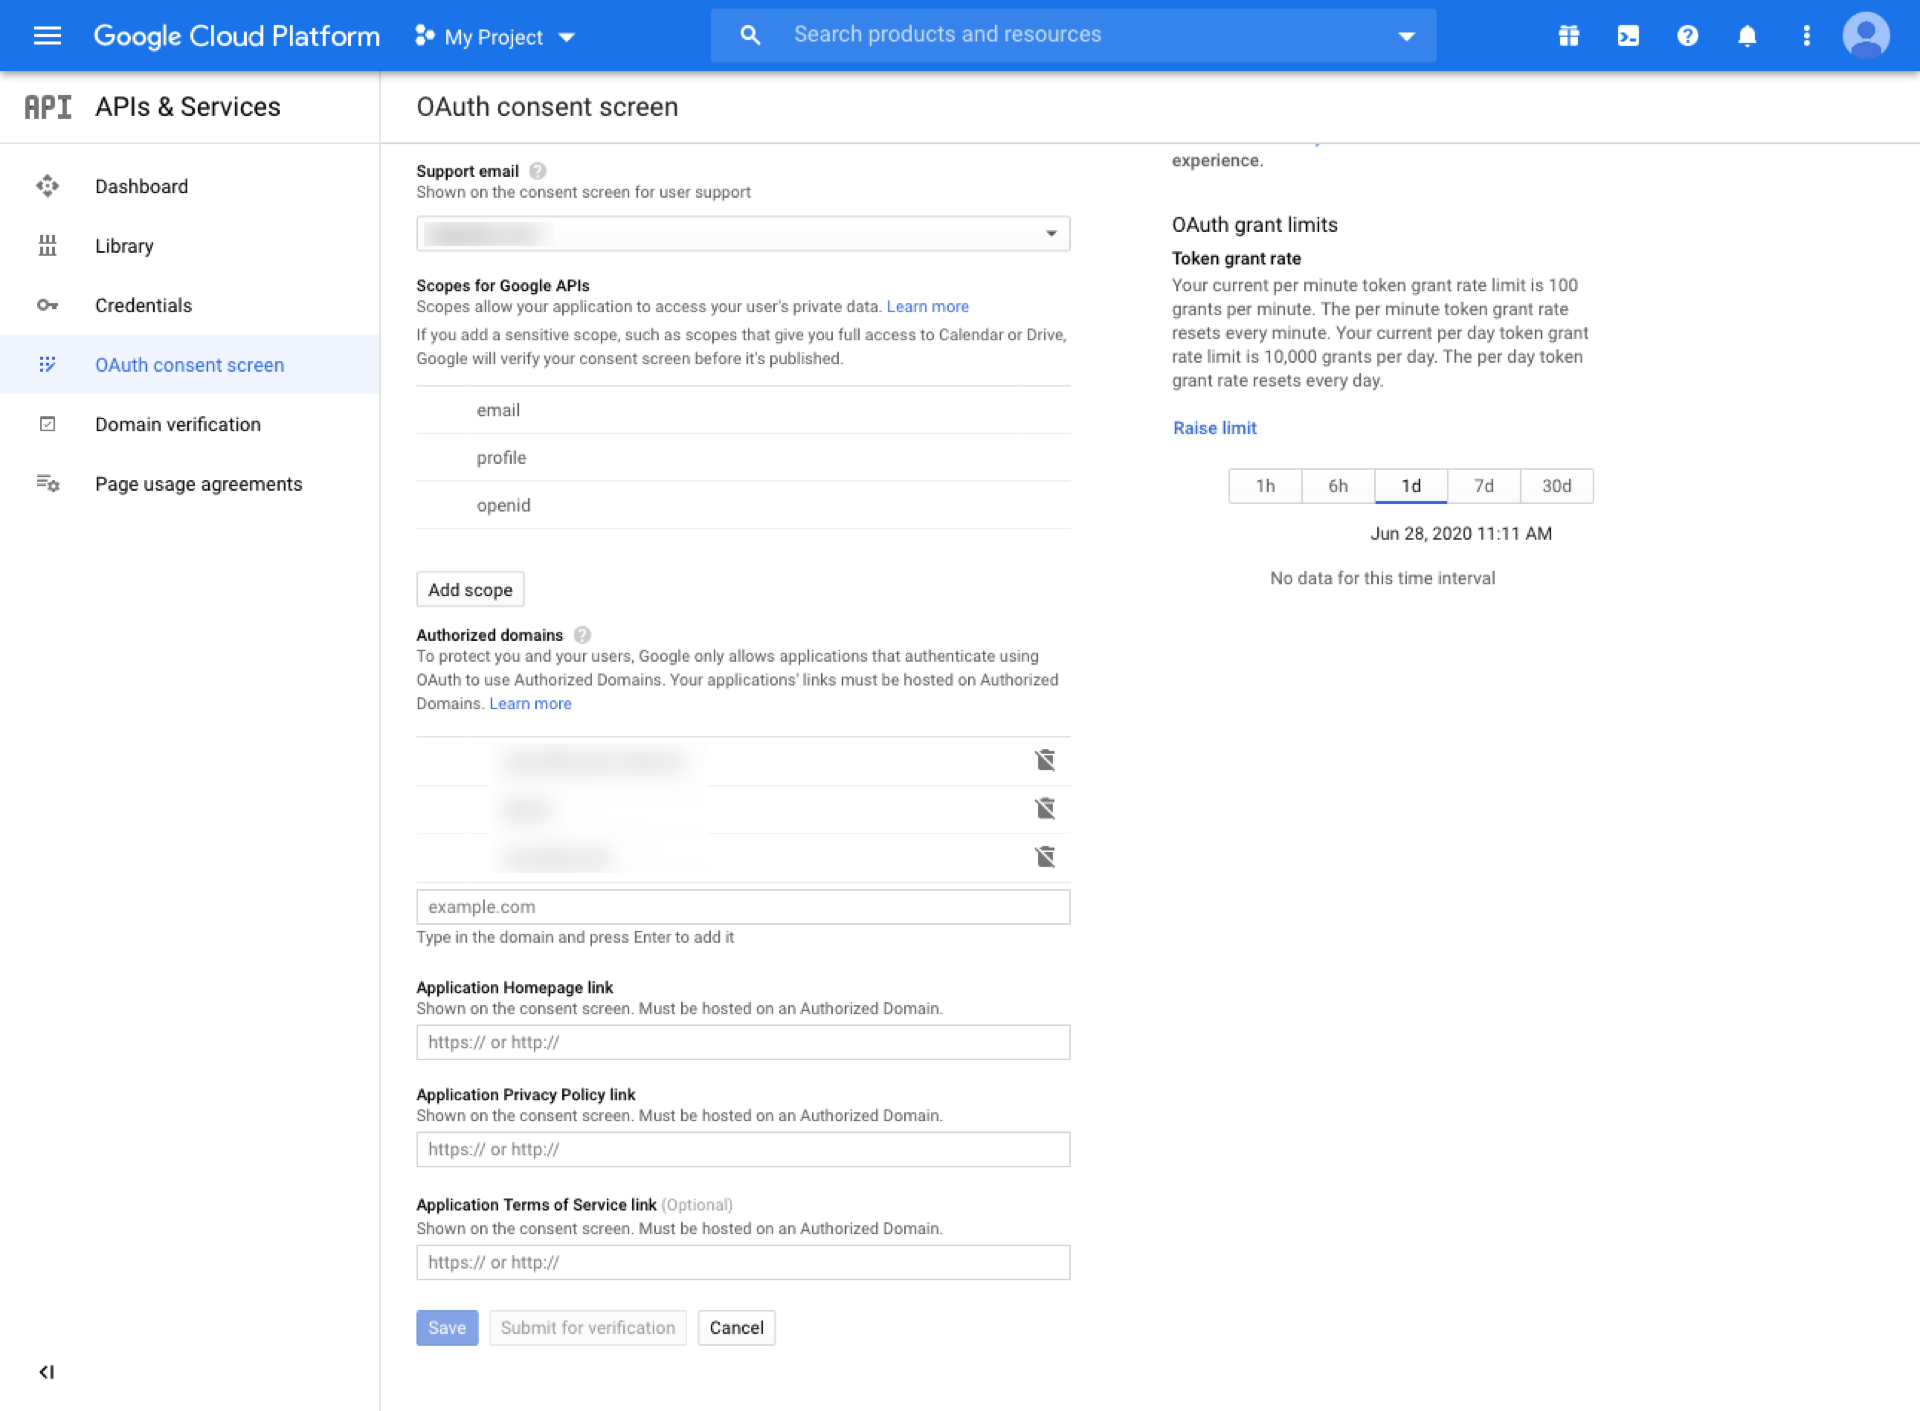Click the Raise limit link

pos(1214,428)
